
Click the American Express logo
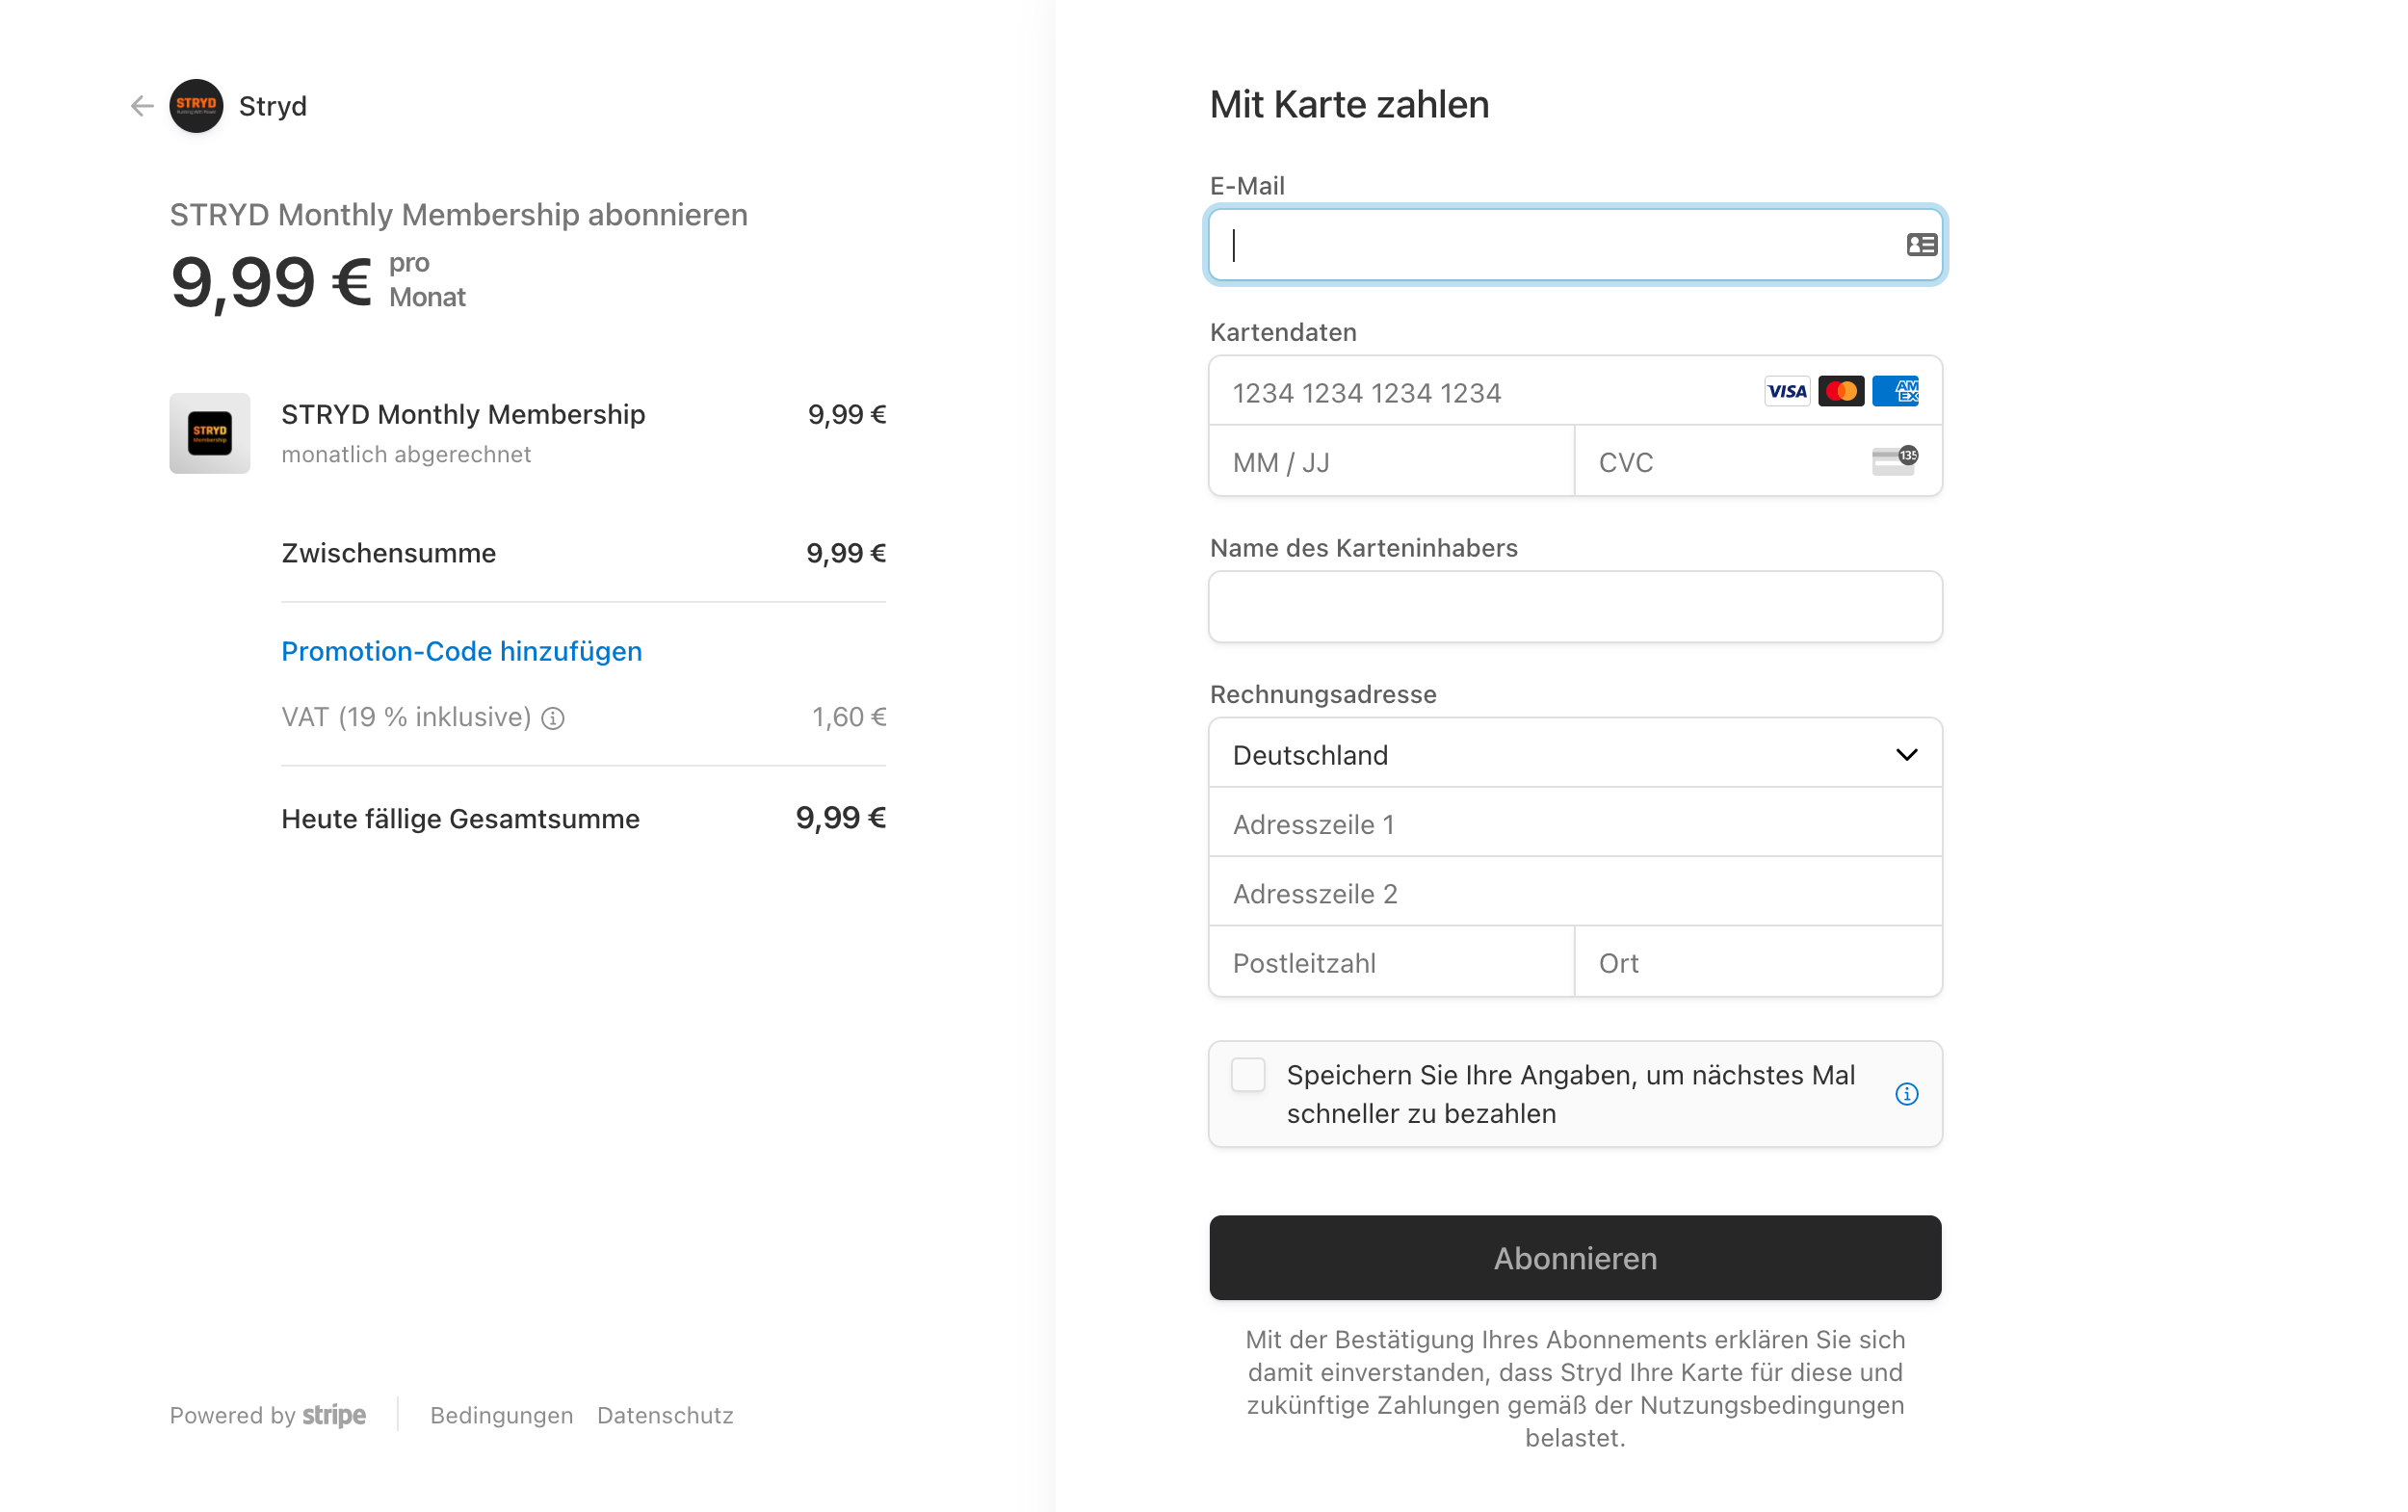[1895, 391]
